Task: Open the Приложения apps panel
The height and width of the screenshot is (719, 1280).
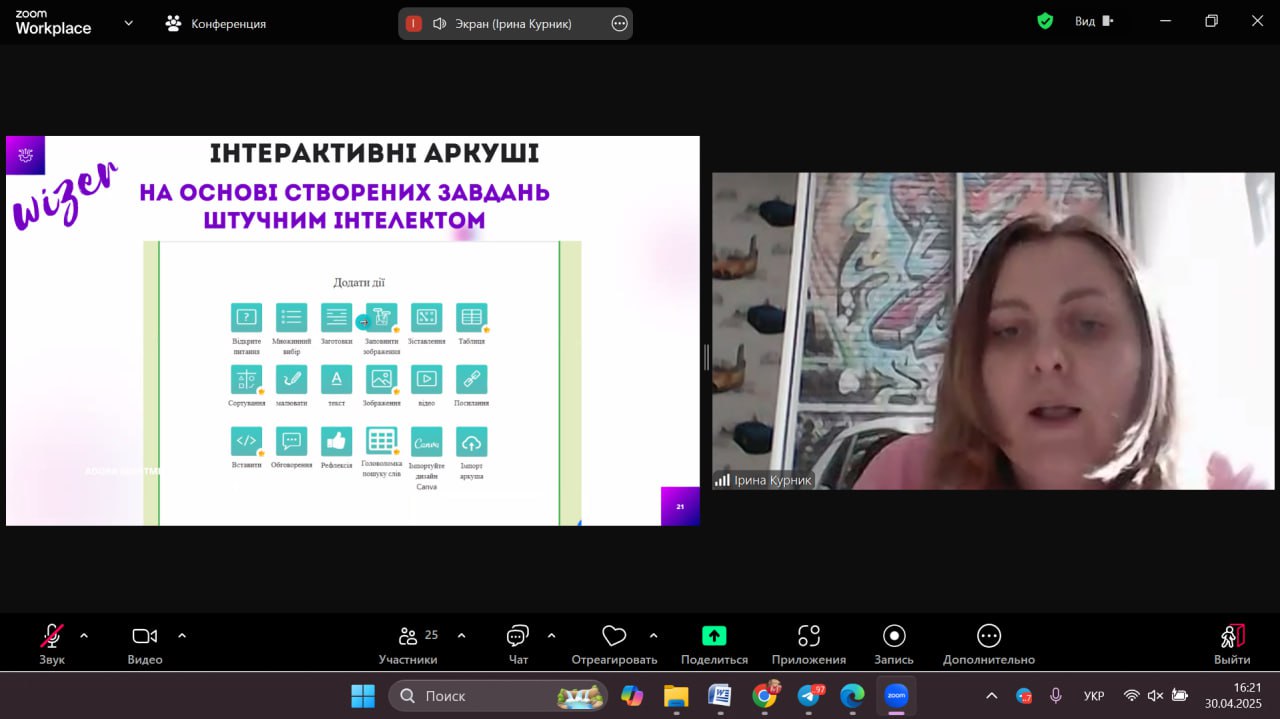Action: [808, 637]
